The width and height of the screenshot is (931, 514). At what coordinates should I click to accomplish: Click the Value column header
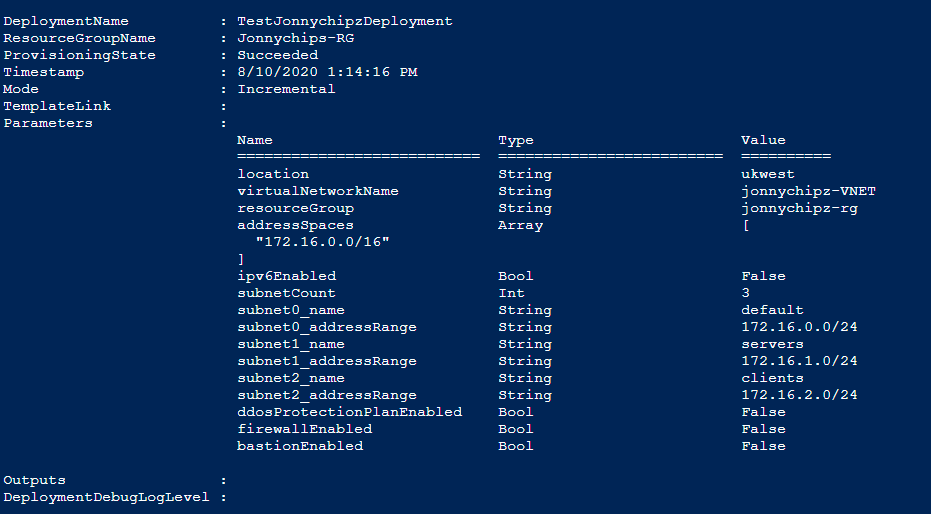pyautogui.click(x=763, y=140)
